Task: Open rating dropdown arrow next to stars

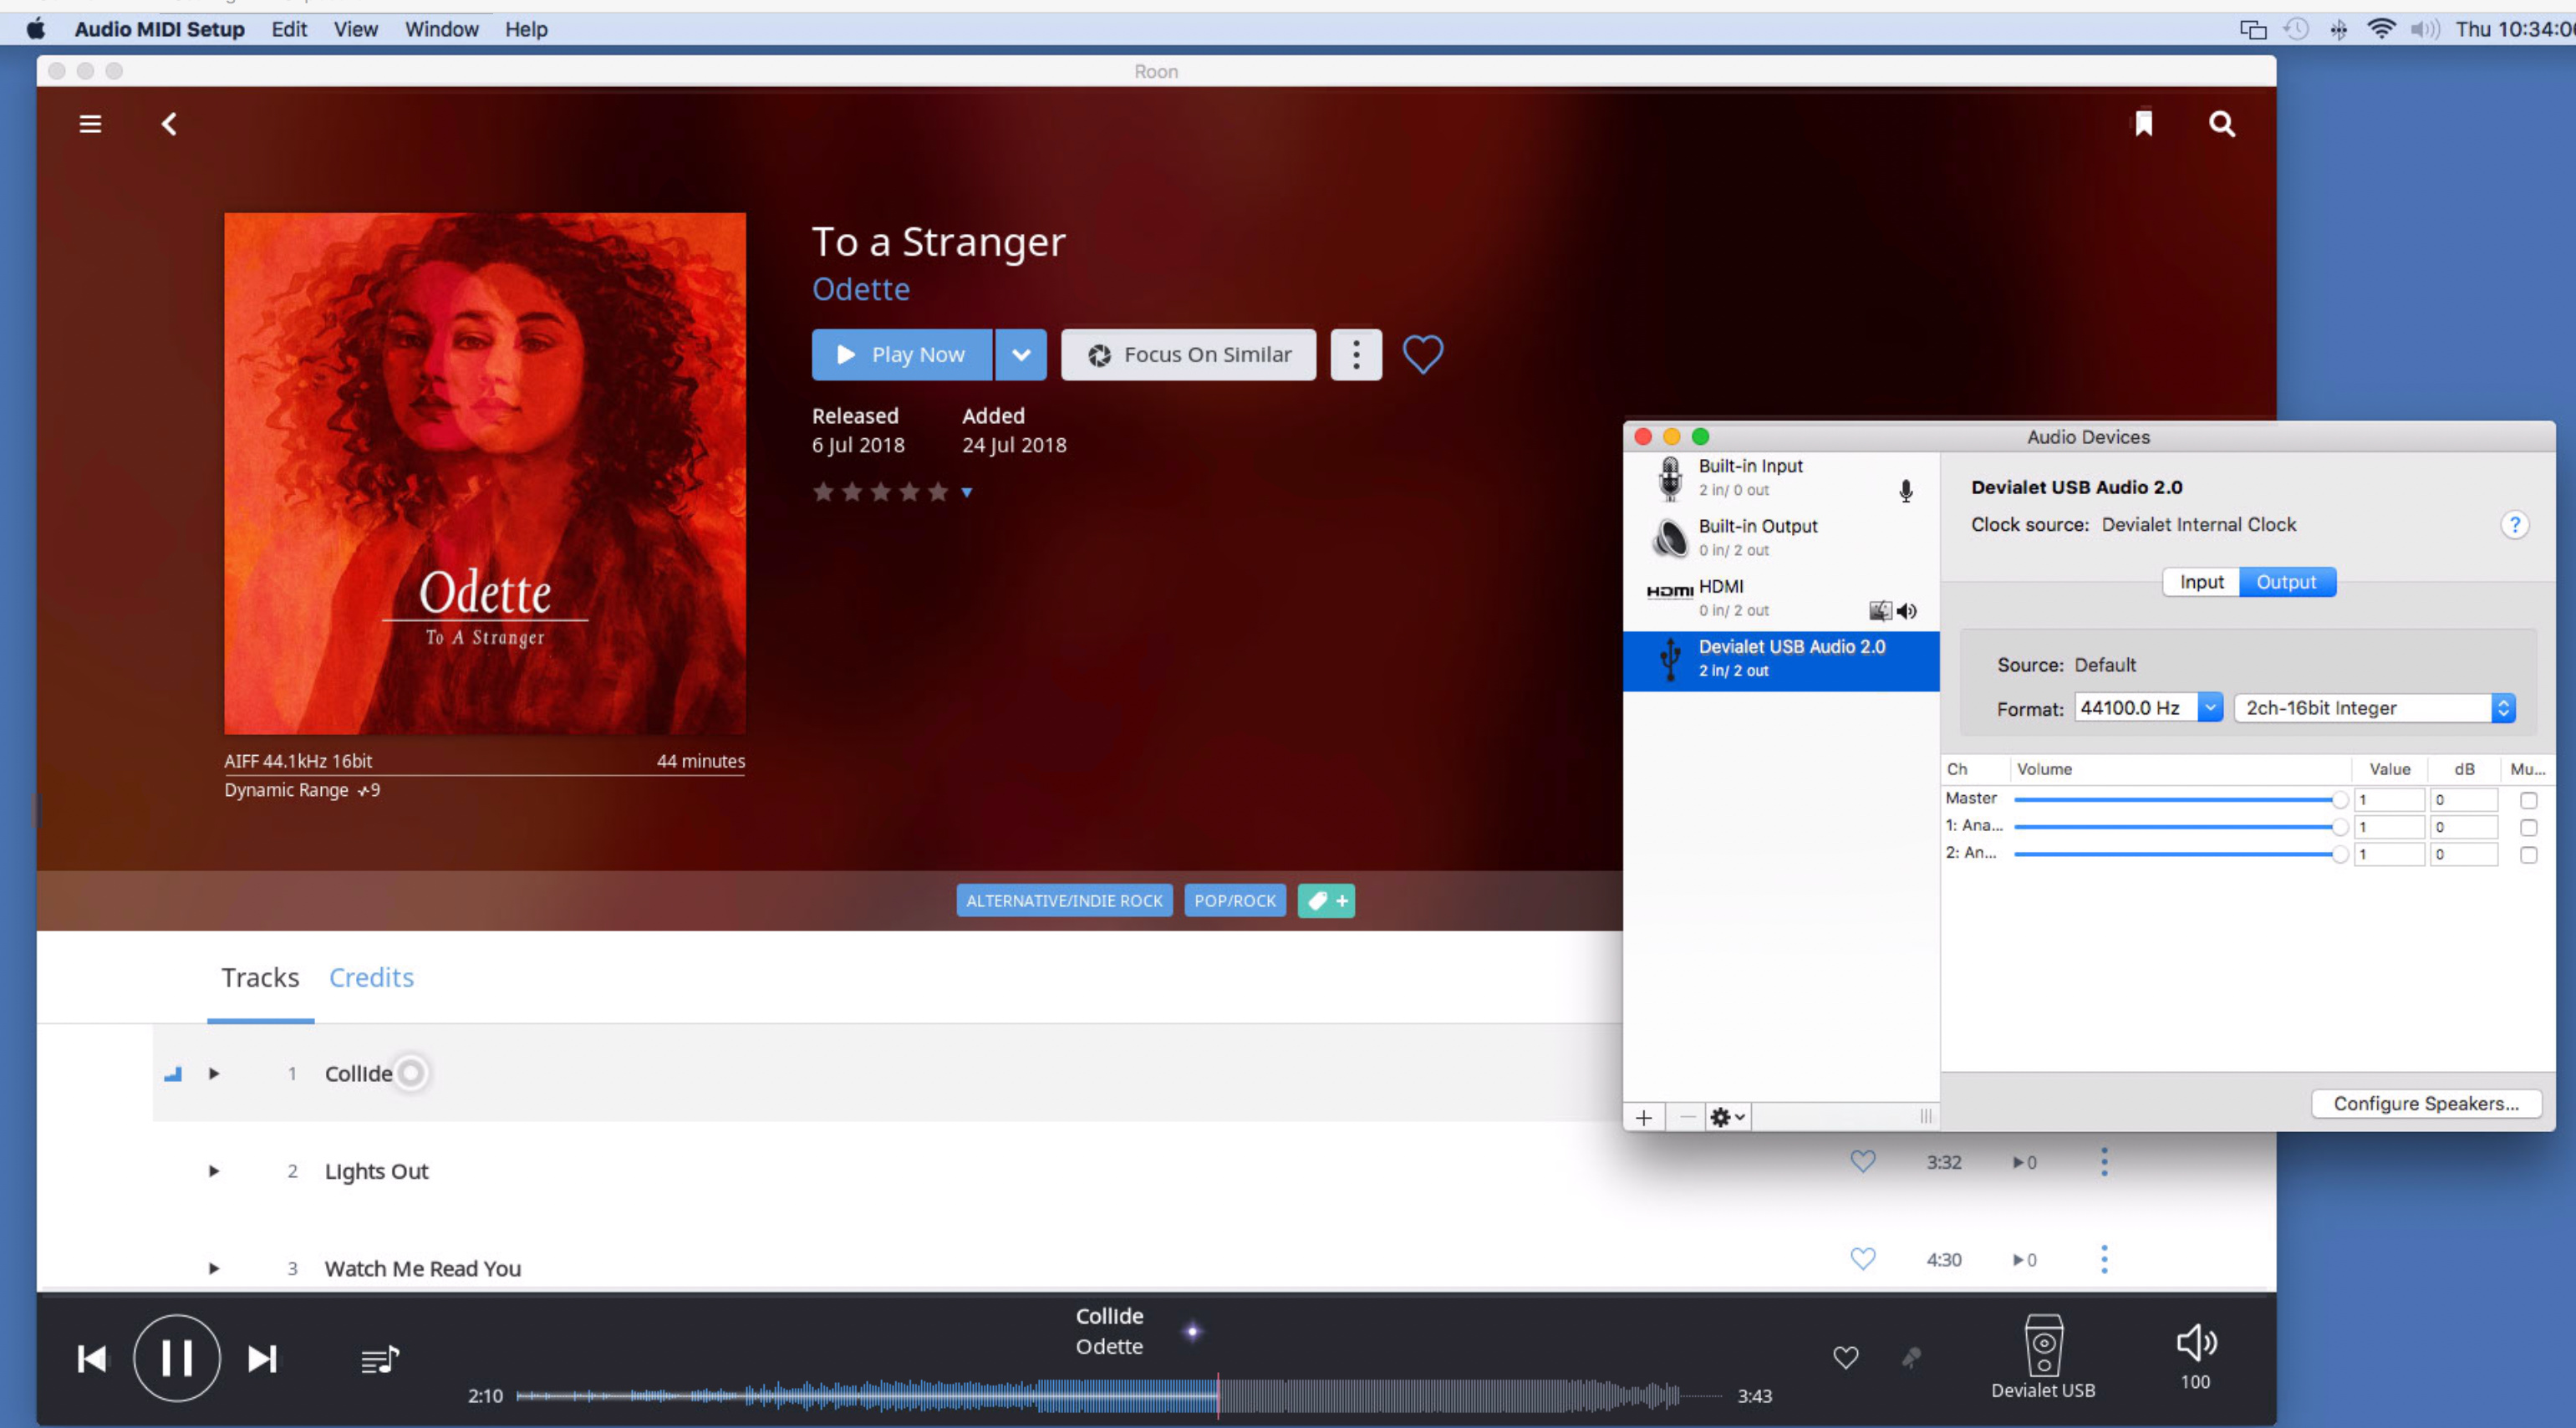Action: click(x=966, y=492)
